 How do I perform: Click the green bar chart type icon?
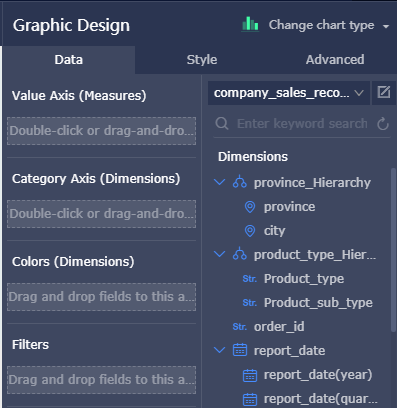tap(250, 24)
